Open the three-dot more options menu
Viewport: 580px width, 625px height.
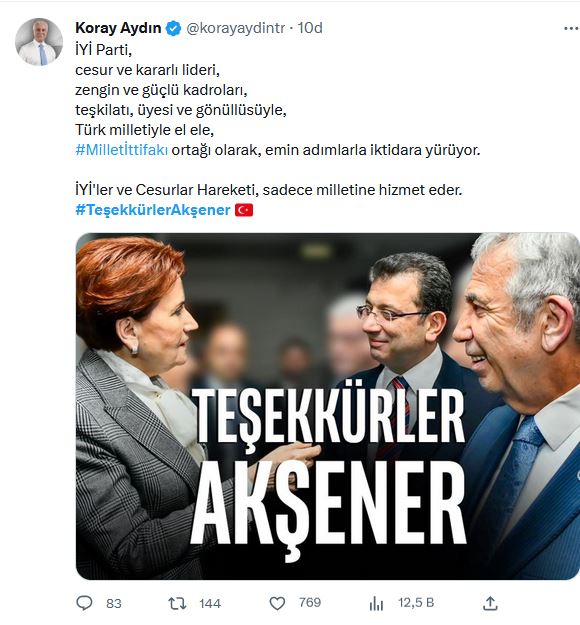tap(571, 28)
